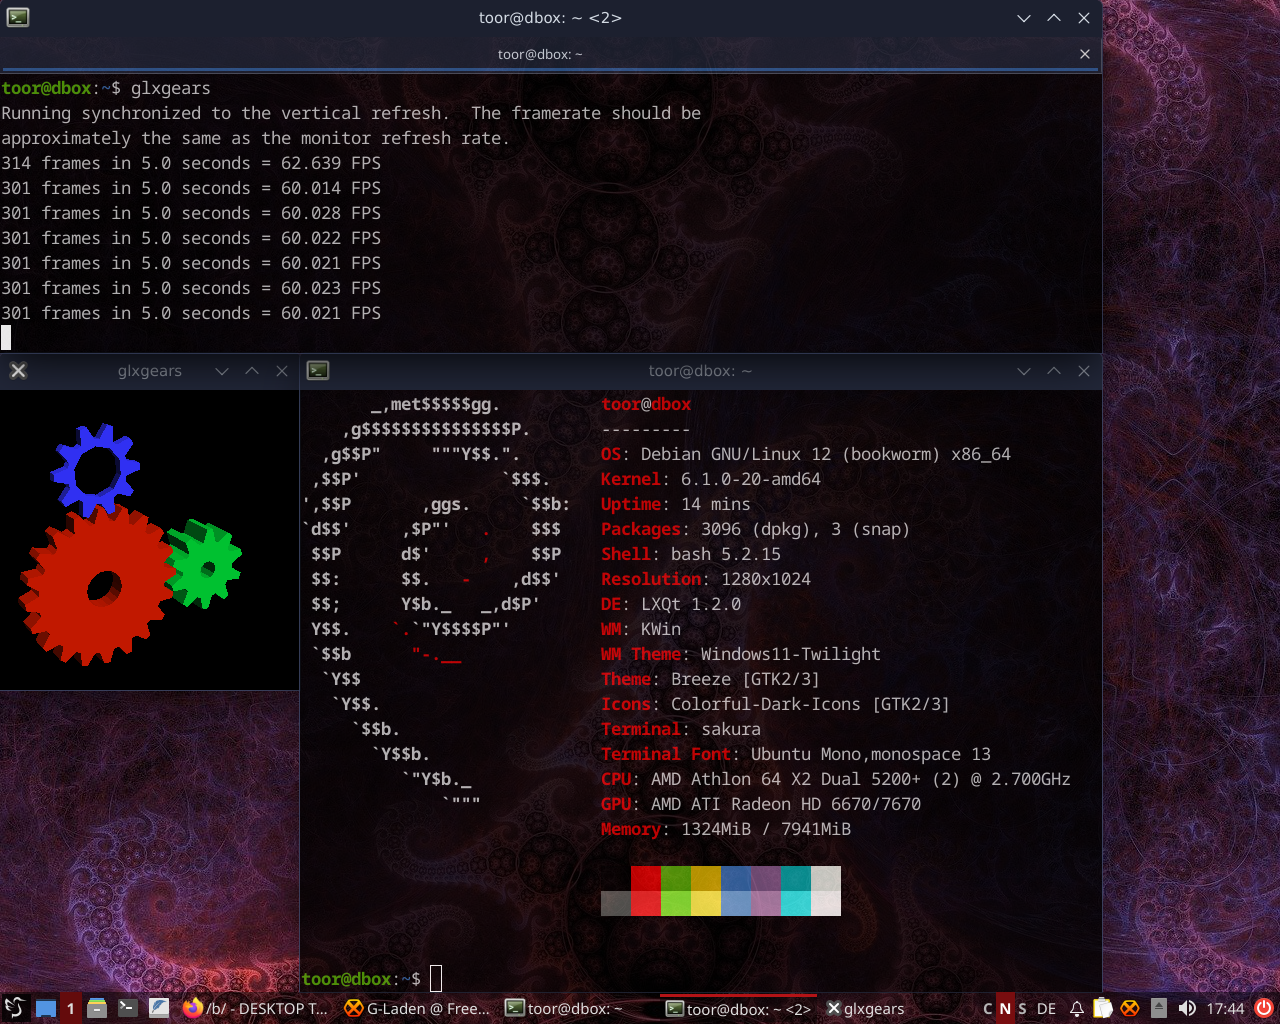Image resolution: width=1280 pixels, height=1024 pixels.
Task: Click the red power button in the panel
Action: [x=1264, y=1008]
